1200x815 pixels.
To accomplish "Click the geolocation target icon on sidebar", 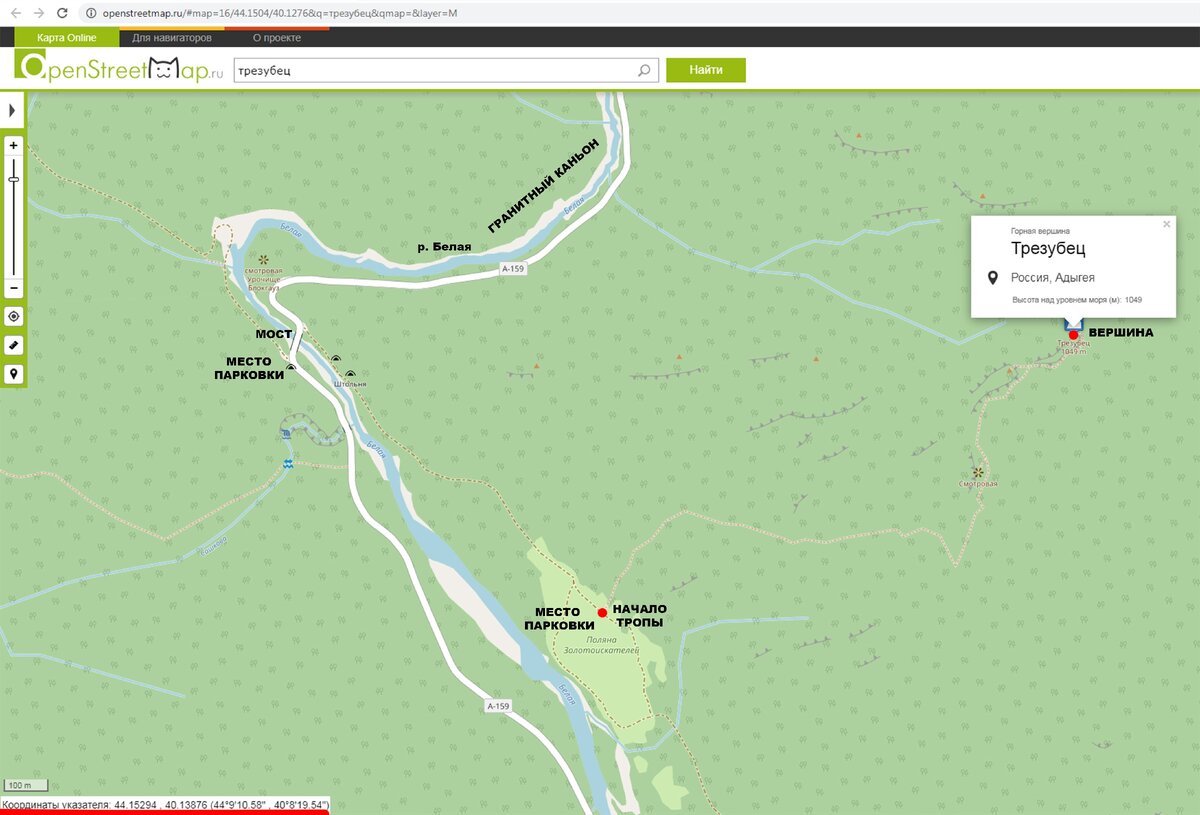I will 14,316.
